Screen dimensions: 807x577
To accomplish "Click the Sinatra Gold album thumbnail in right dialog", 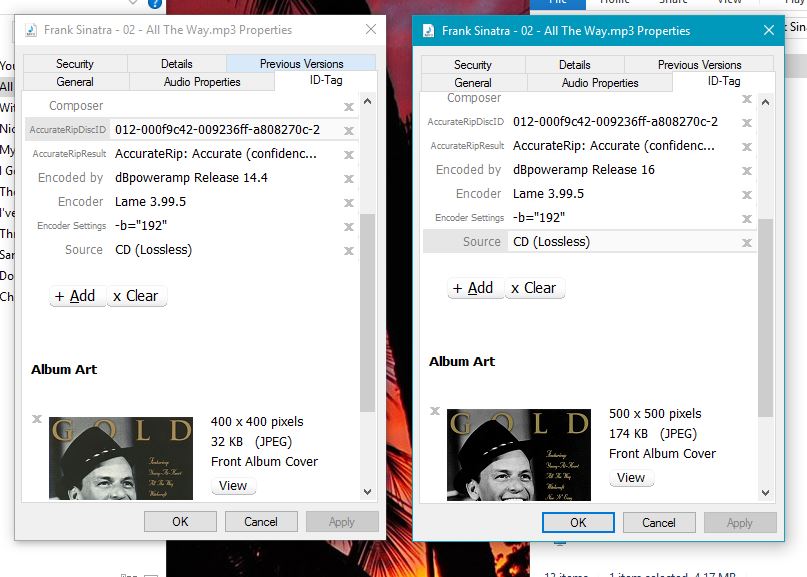I will point(518,455).
